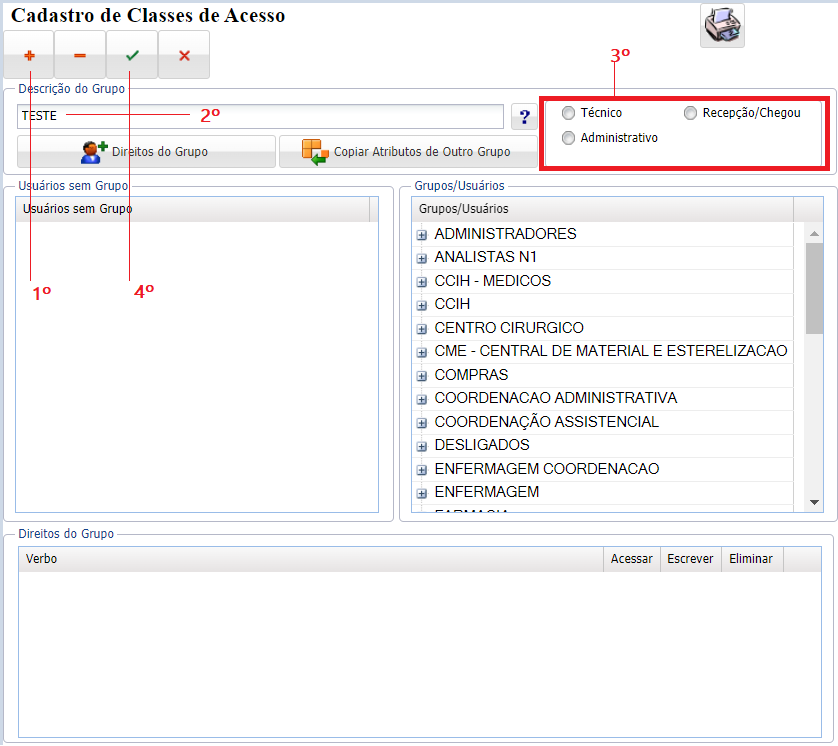Select the Administrativo radio option
This screenshot has height=746, width=838.
[569, 138]
